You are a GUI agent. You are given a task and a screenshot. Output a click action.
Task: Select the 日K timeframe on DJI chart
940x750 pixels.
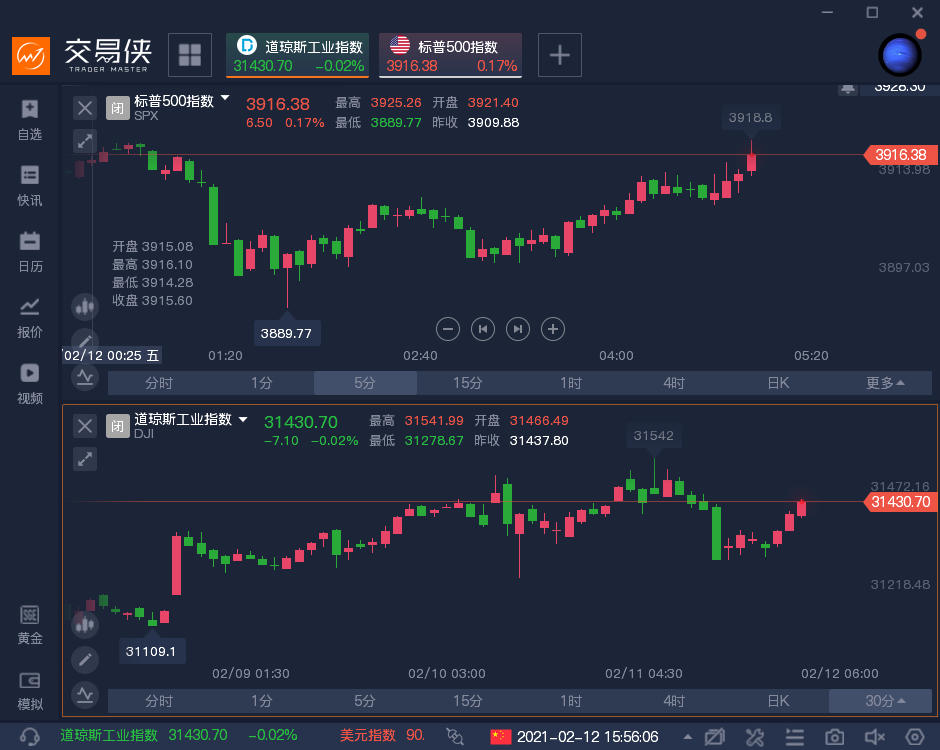778,701
